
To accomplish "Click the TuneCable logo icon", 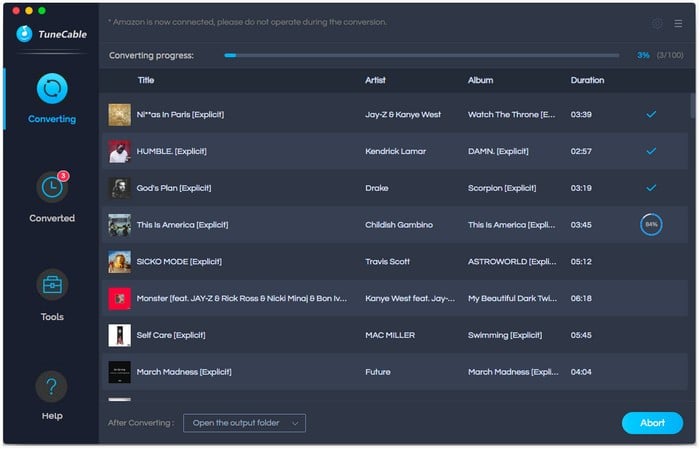I will (25, 33).
